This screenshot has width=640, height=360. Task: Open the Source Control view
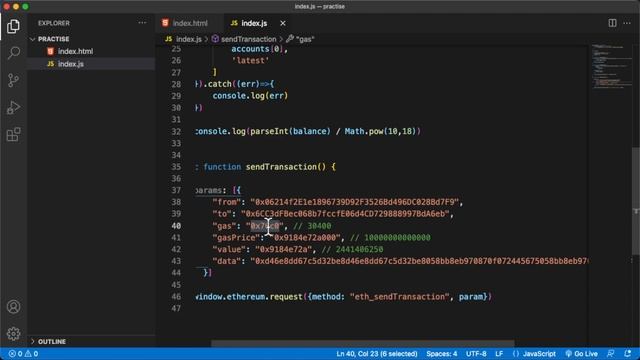13,80
